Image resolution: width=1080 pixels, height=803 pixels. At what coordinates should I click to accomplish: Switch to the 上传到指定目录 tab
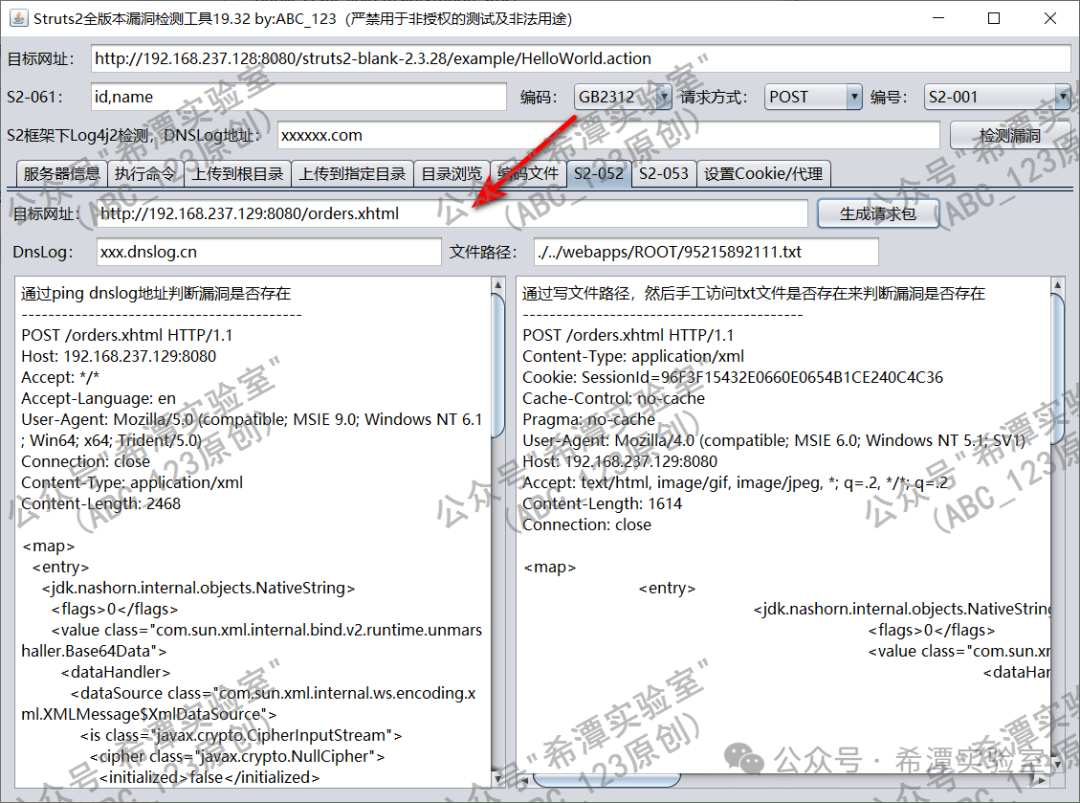tap(352, 174)
